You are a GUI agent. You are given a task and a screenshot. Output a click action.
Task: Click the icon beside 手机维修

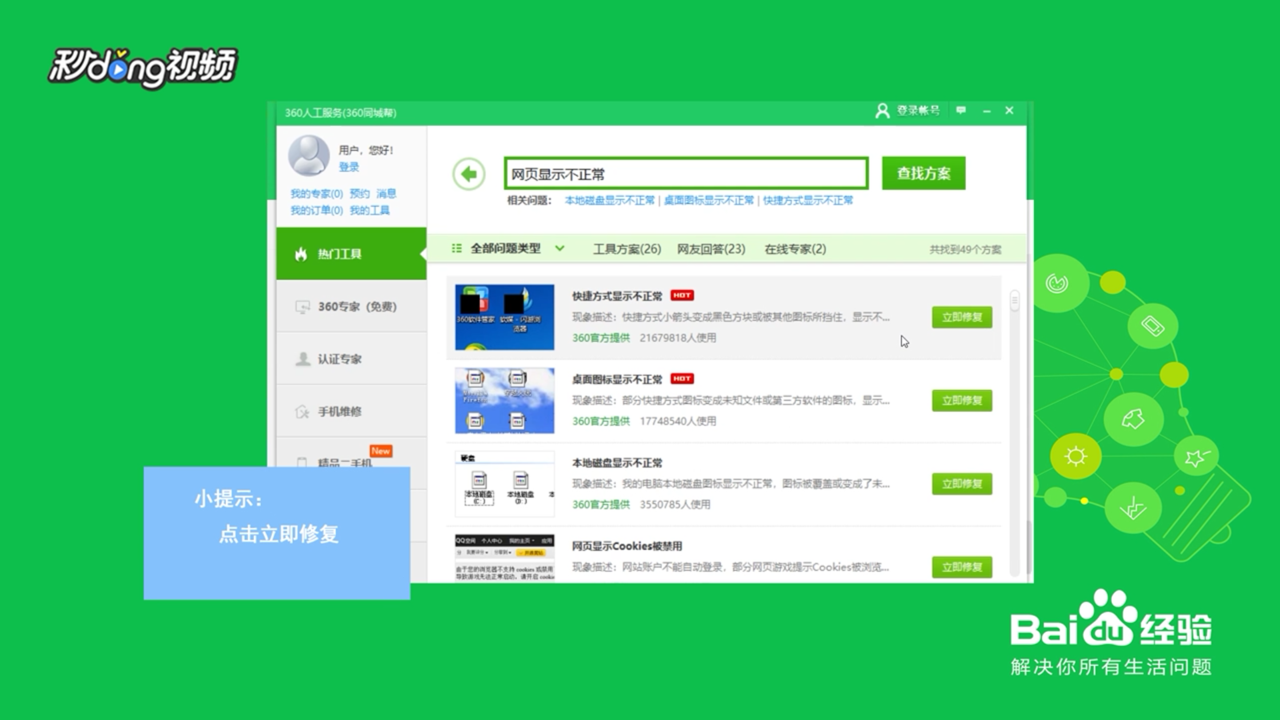click(x=302, y=411)
